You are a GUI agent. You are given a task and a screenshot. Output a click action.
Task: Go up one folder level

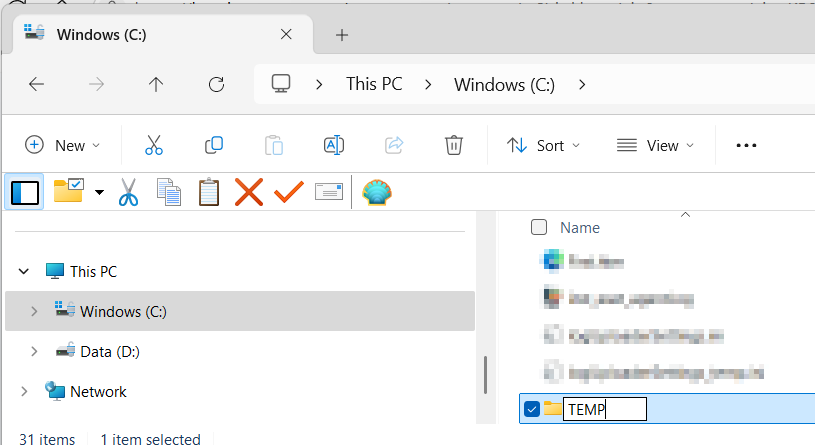(x=156, y=84)
